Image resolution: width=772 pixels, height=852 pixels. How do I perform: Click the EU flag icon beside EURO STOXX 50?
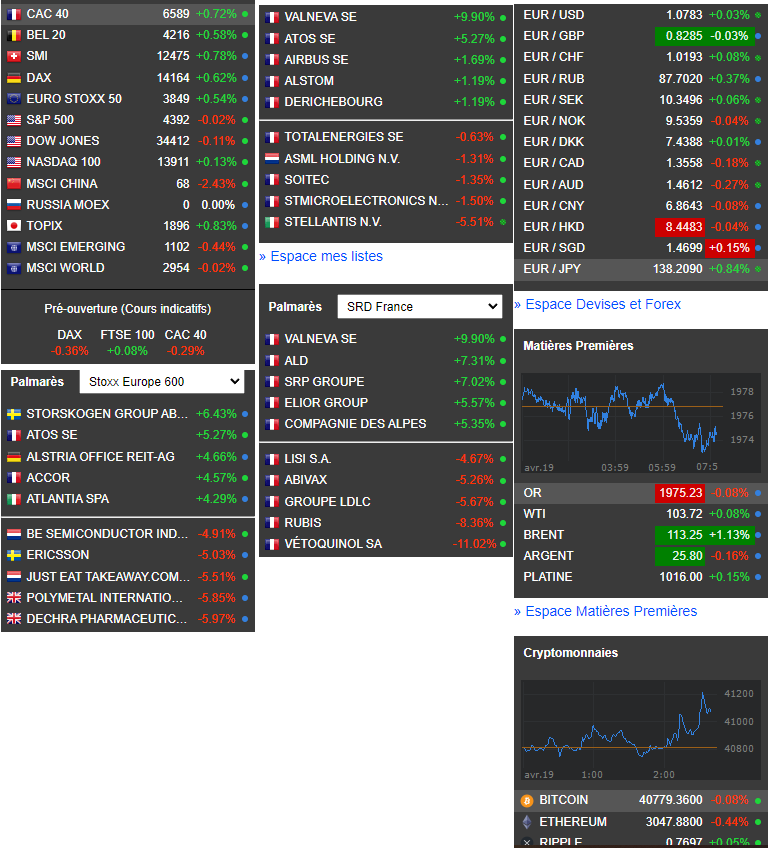tap(14, 99)
